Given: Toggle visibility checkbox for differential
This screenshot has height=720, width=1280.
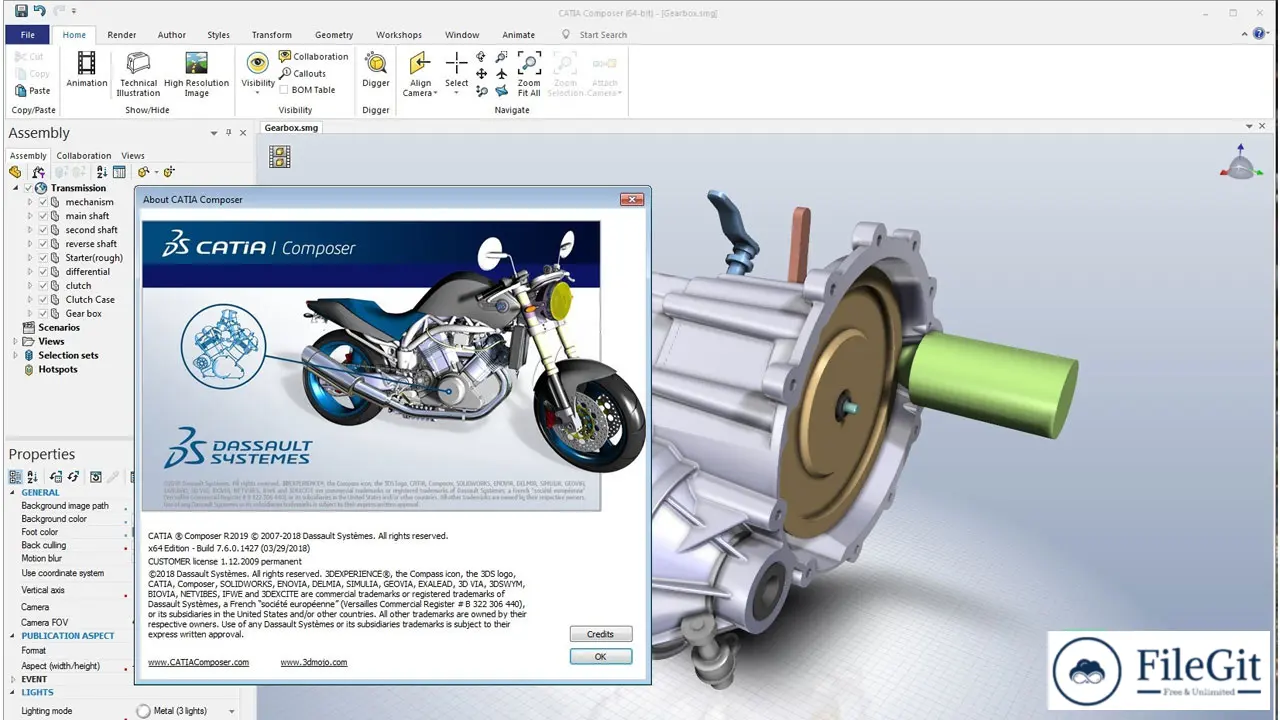Looking at the screenshot, I should click(43, 272).
